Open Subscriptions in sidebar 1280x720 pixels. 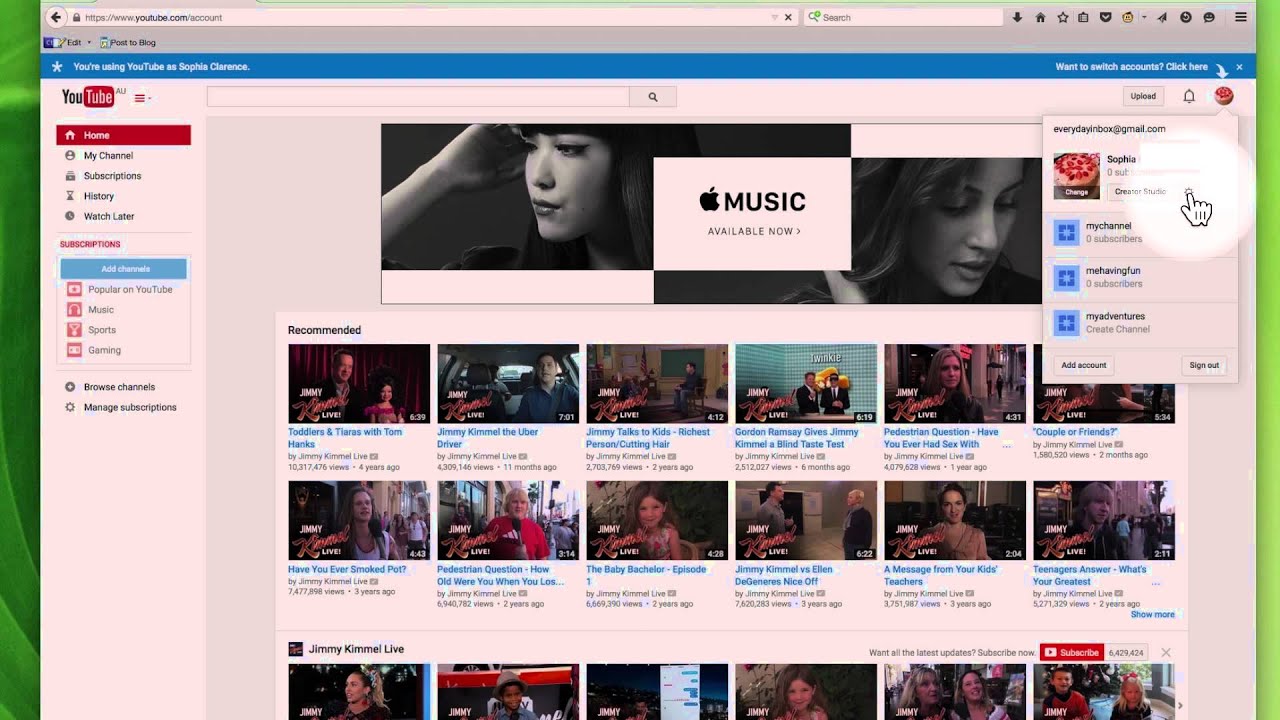(x=112, y=176)
